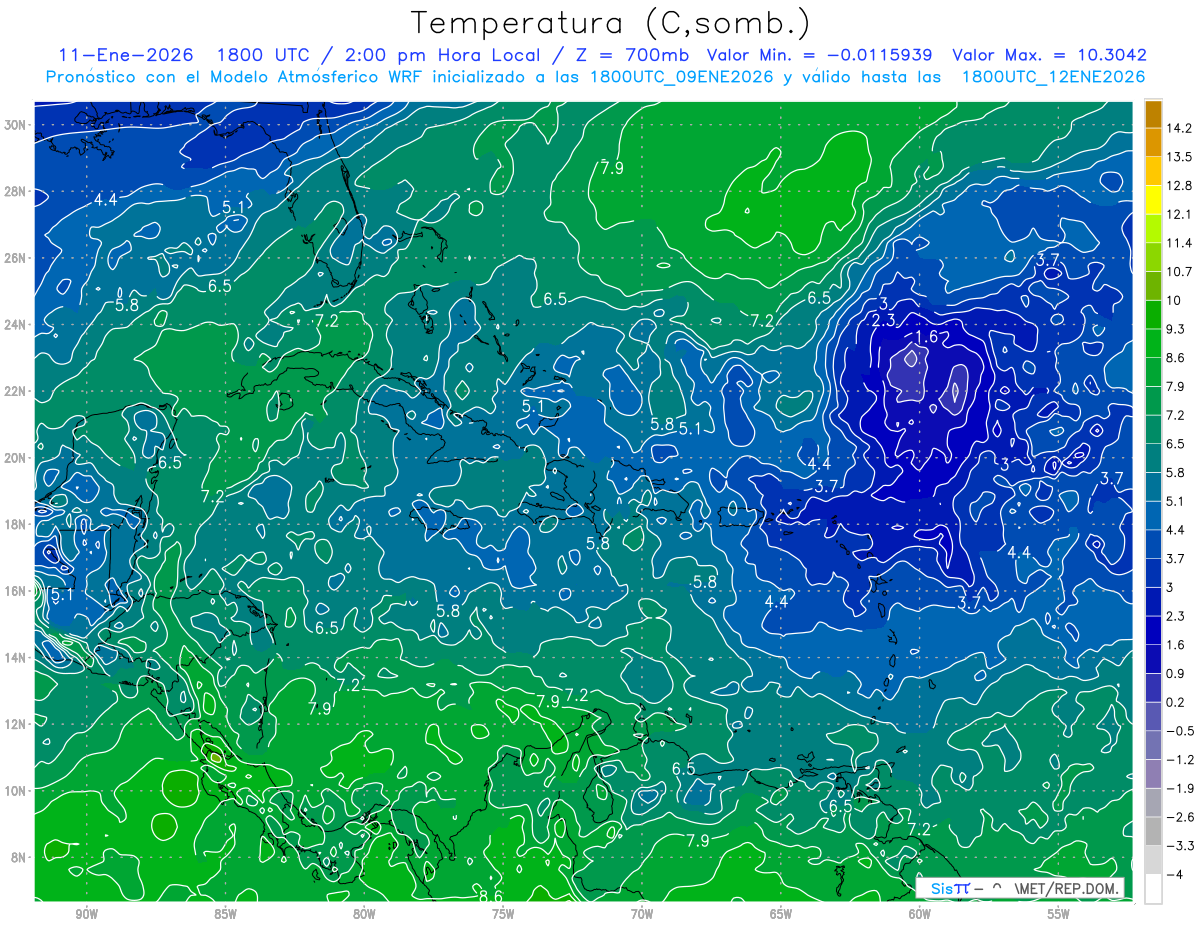Viewport: 1200px width, 927px height.
Task: Click the "Valor Max. = 10.3042" value
Action: [x=1049, y=55]
